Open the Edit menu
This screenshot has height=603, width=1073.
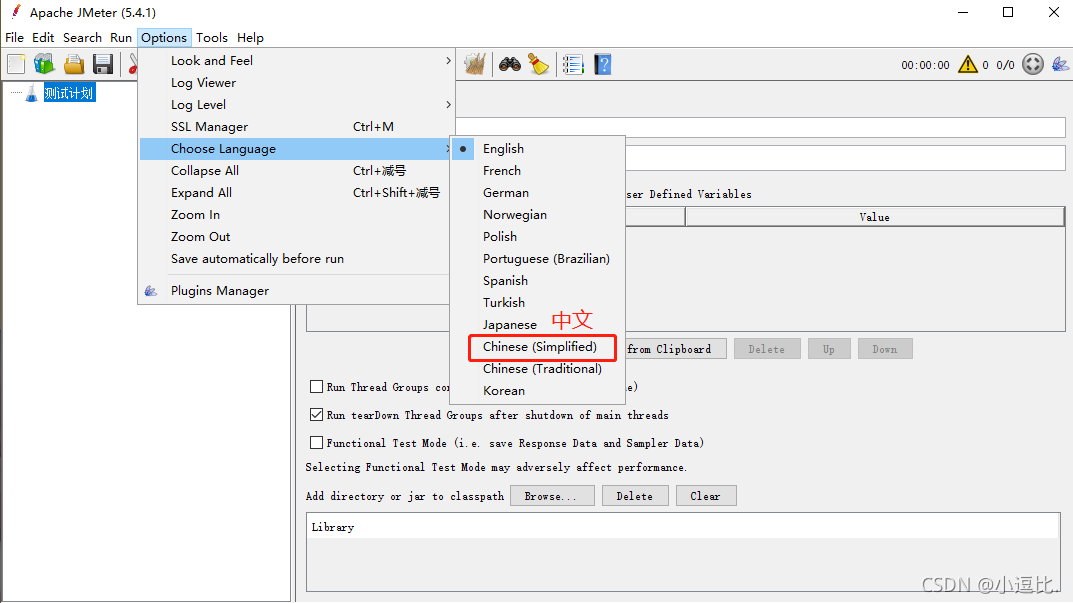(x=43, y=38)
